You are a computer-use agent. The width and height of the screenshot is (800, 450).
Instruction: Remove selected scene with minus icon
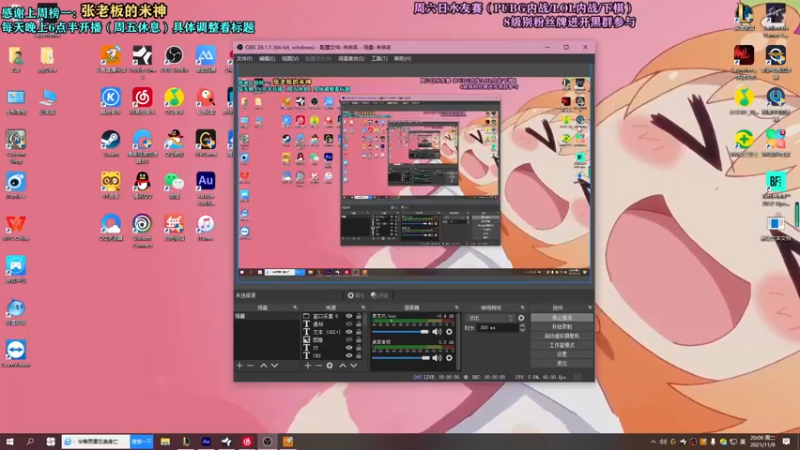pos(251,365)
